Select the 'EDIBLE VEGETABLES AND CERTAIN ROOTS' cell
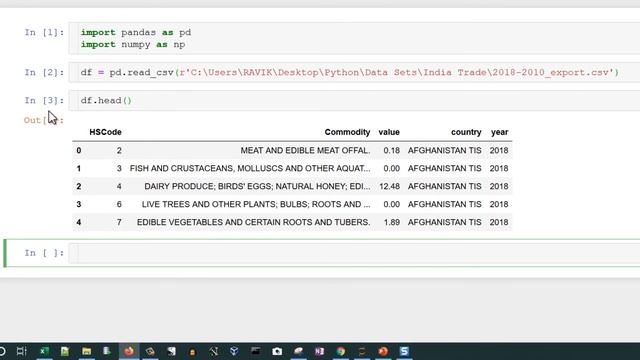Screen dimensions: 640x360 coord(253,222)
